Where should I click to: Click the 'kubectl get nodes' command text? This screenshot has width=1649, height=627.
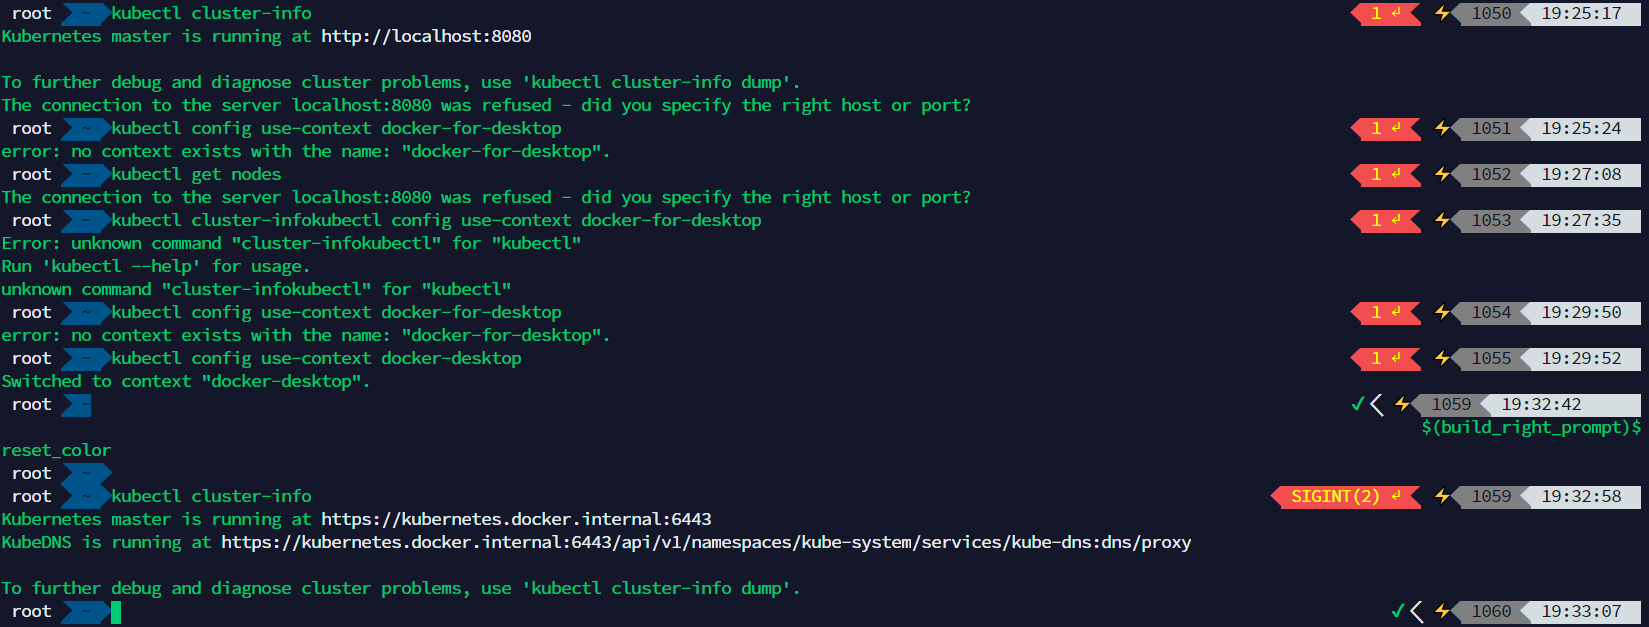[x=196, y=174]
